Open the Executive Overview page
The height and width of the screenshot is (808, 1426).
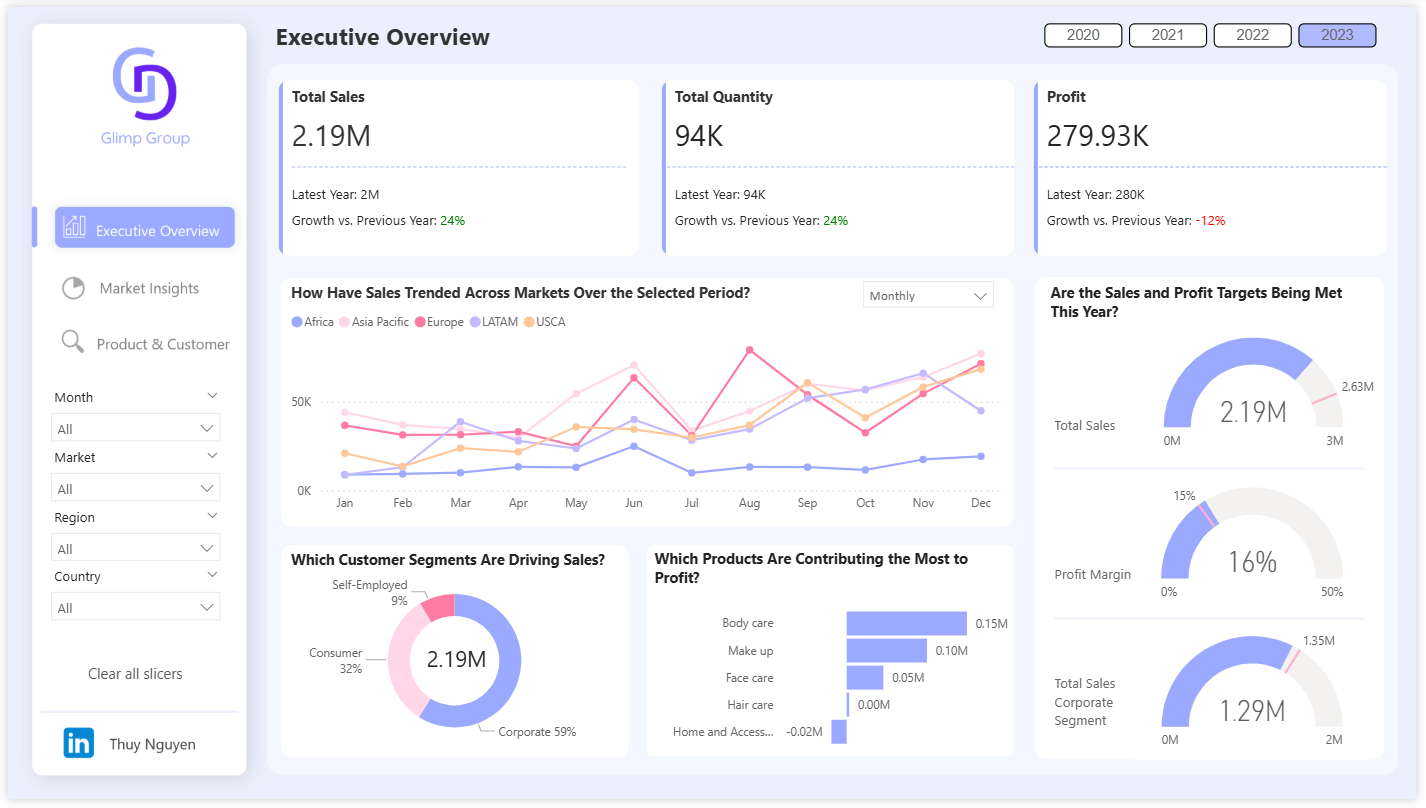coord(145,228)
